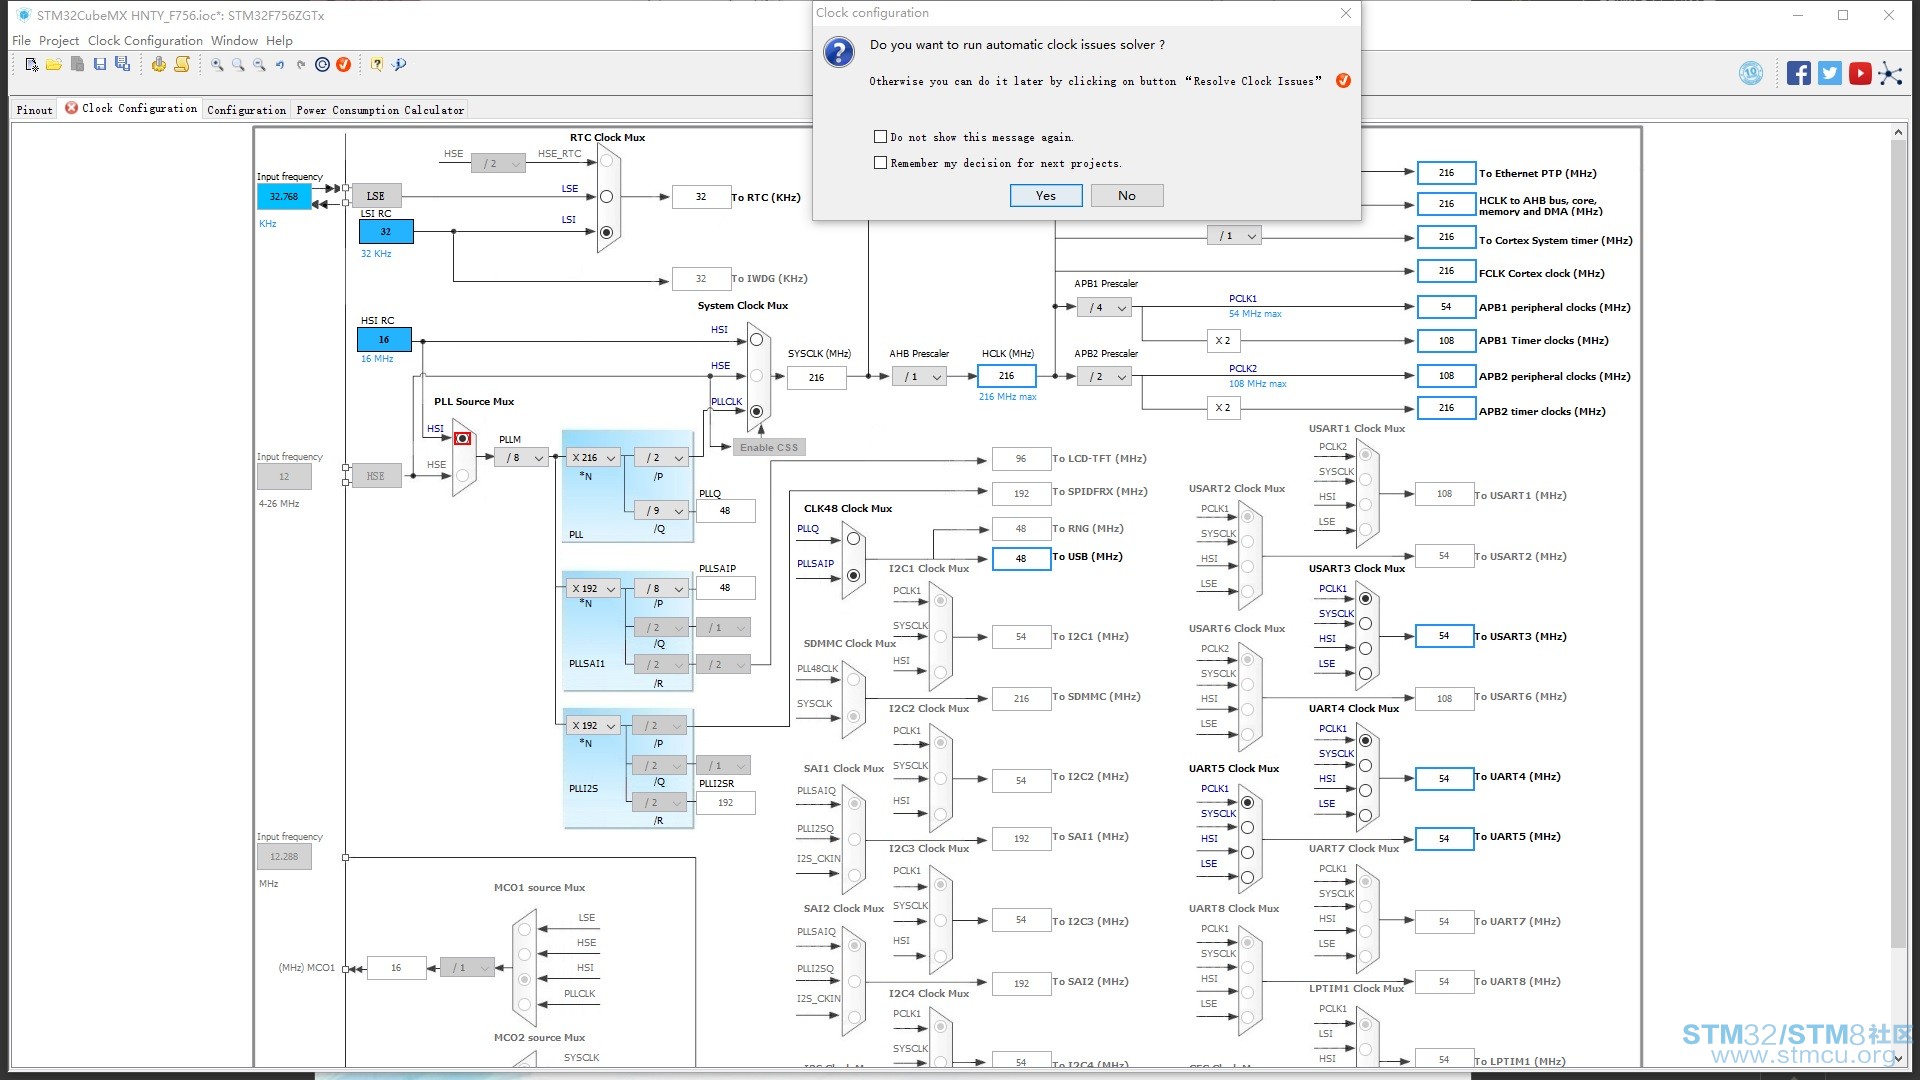
Task: Open the main PLL /Q /9 dropdown
Action: click(662, 511)
